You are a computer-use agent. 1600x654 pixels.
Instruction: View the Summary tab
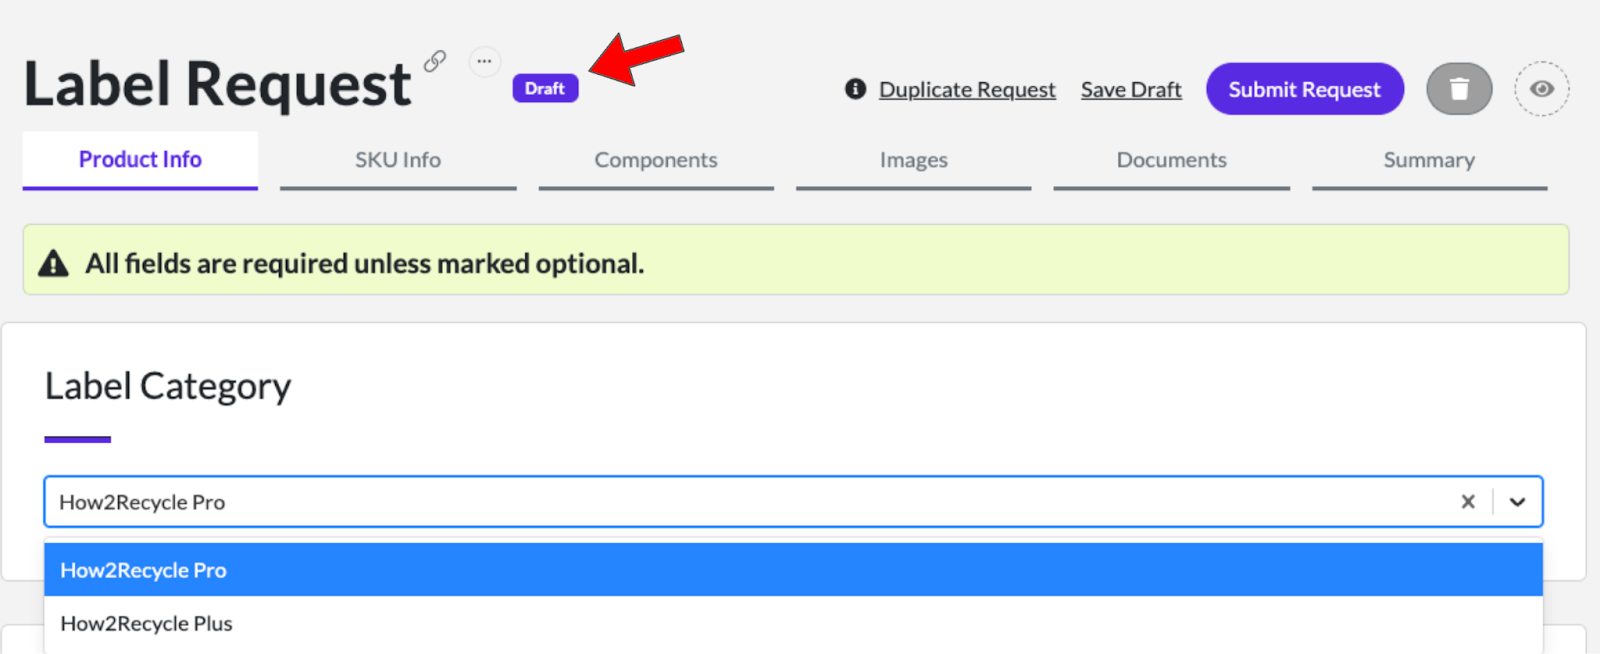[x=1429, y=160]
